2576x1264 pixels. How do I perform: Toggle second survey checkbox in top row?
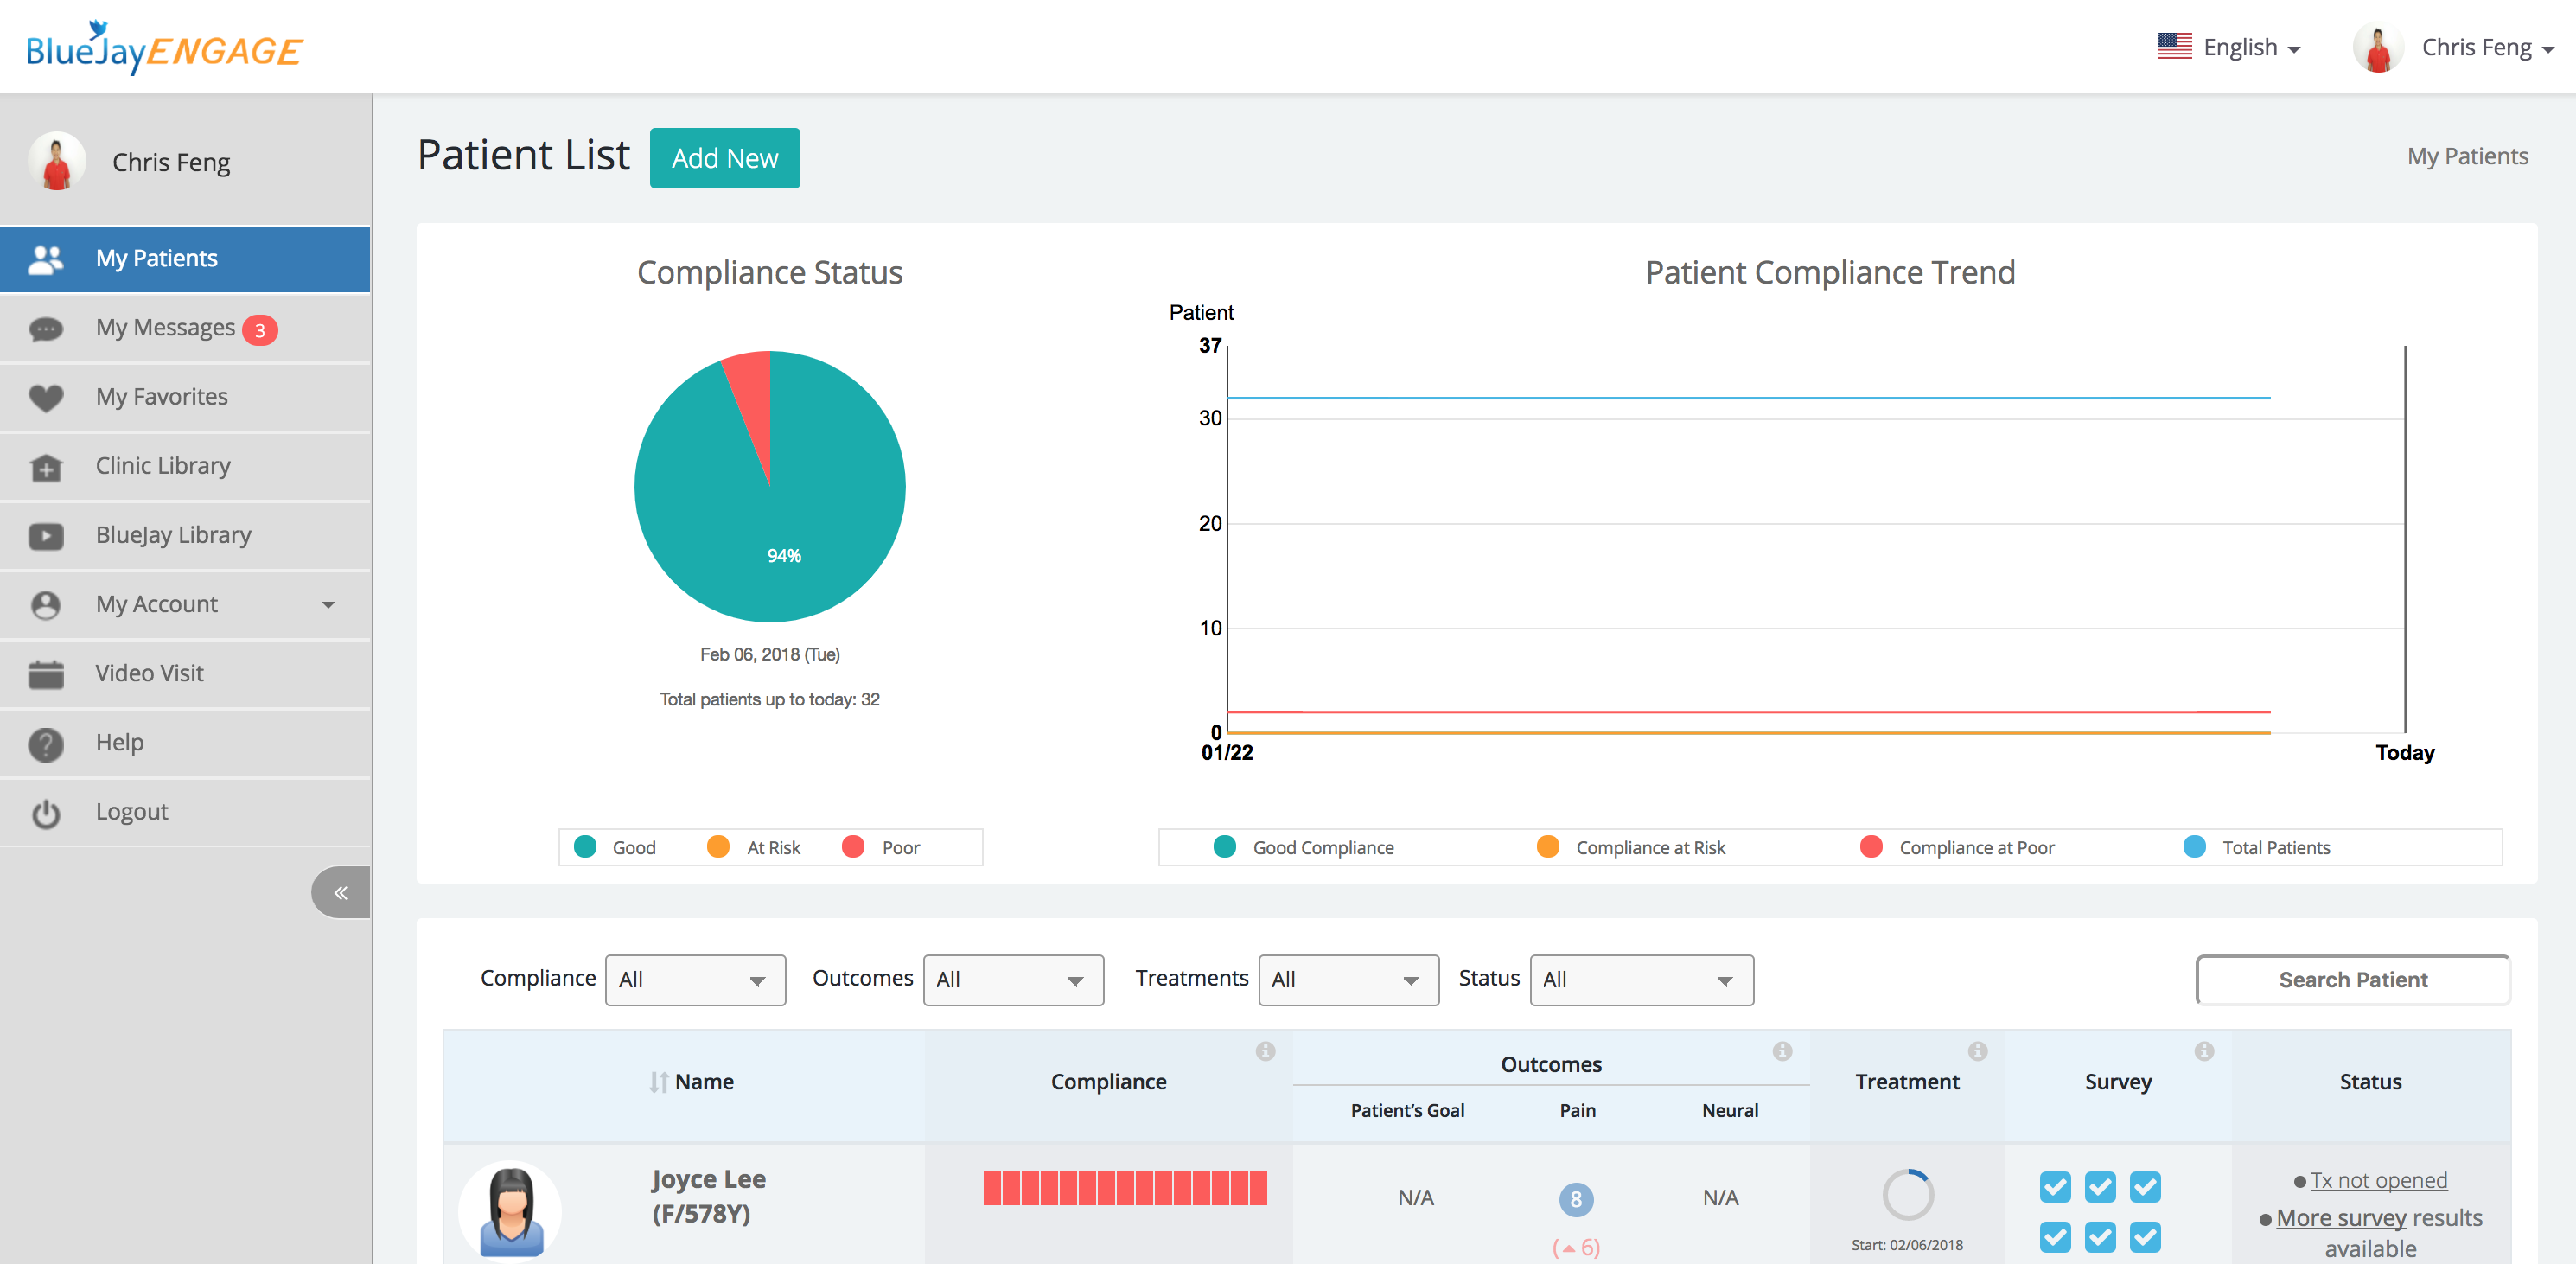(x=2100, y=1187)
